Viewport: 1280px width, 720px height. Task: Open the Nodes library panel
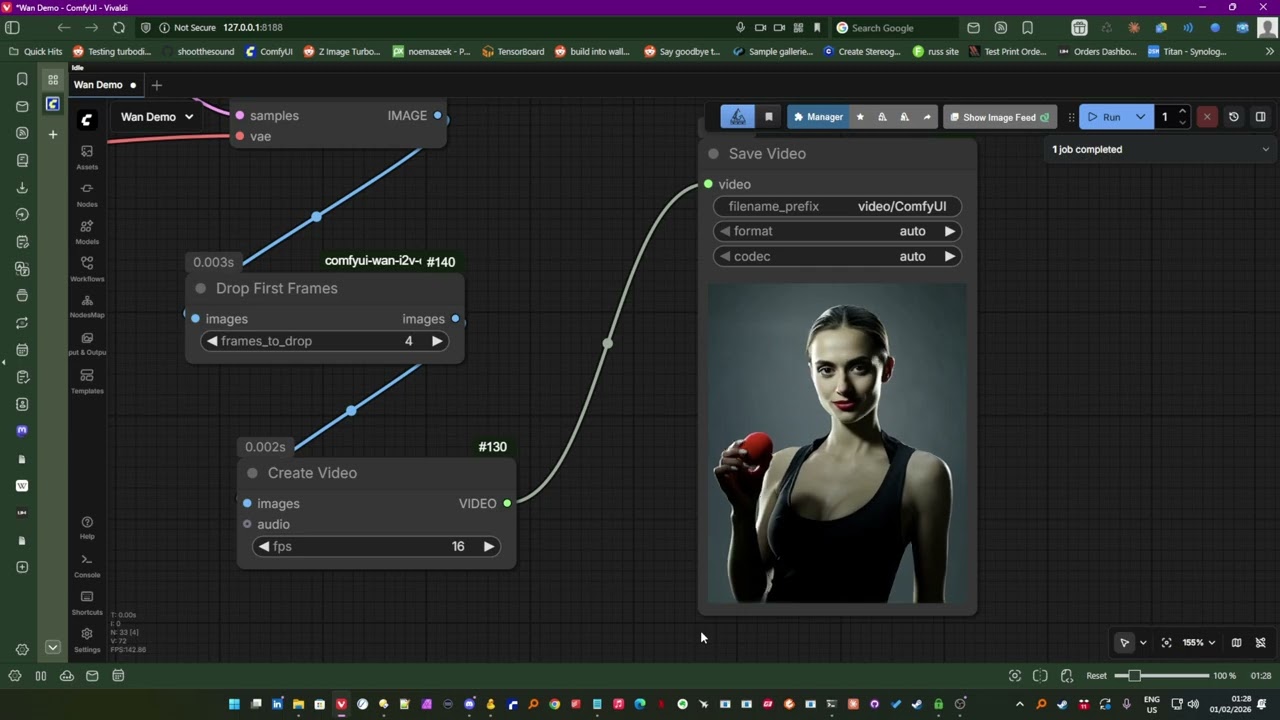[87, 194]
